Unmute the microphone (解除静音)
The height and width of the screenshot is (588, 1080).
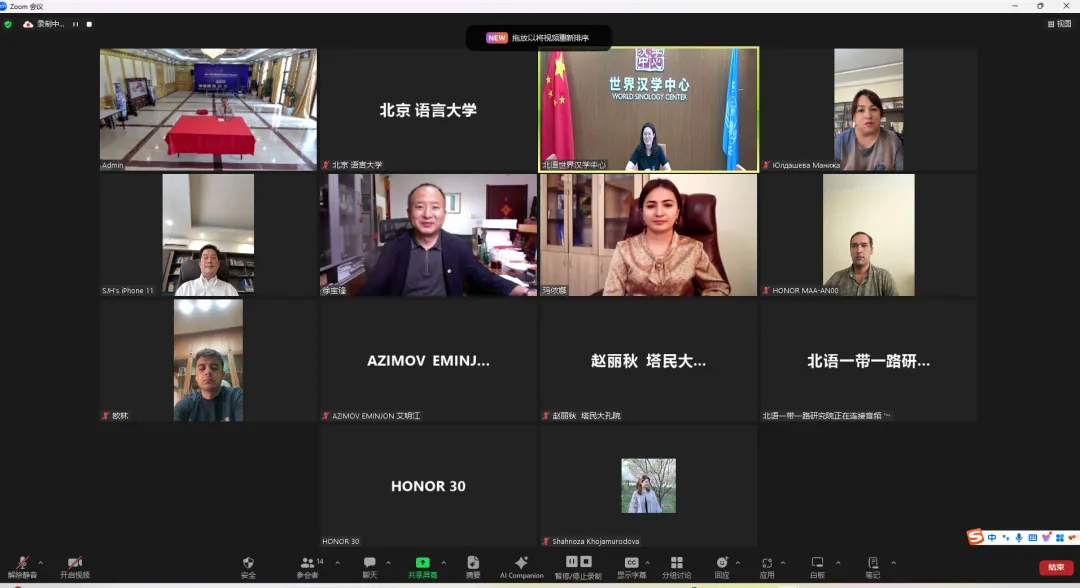22,566
